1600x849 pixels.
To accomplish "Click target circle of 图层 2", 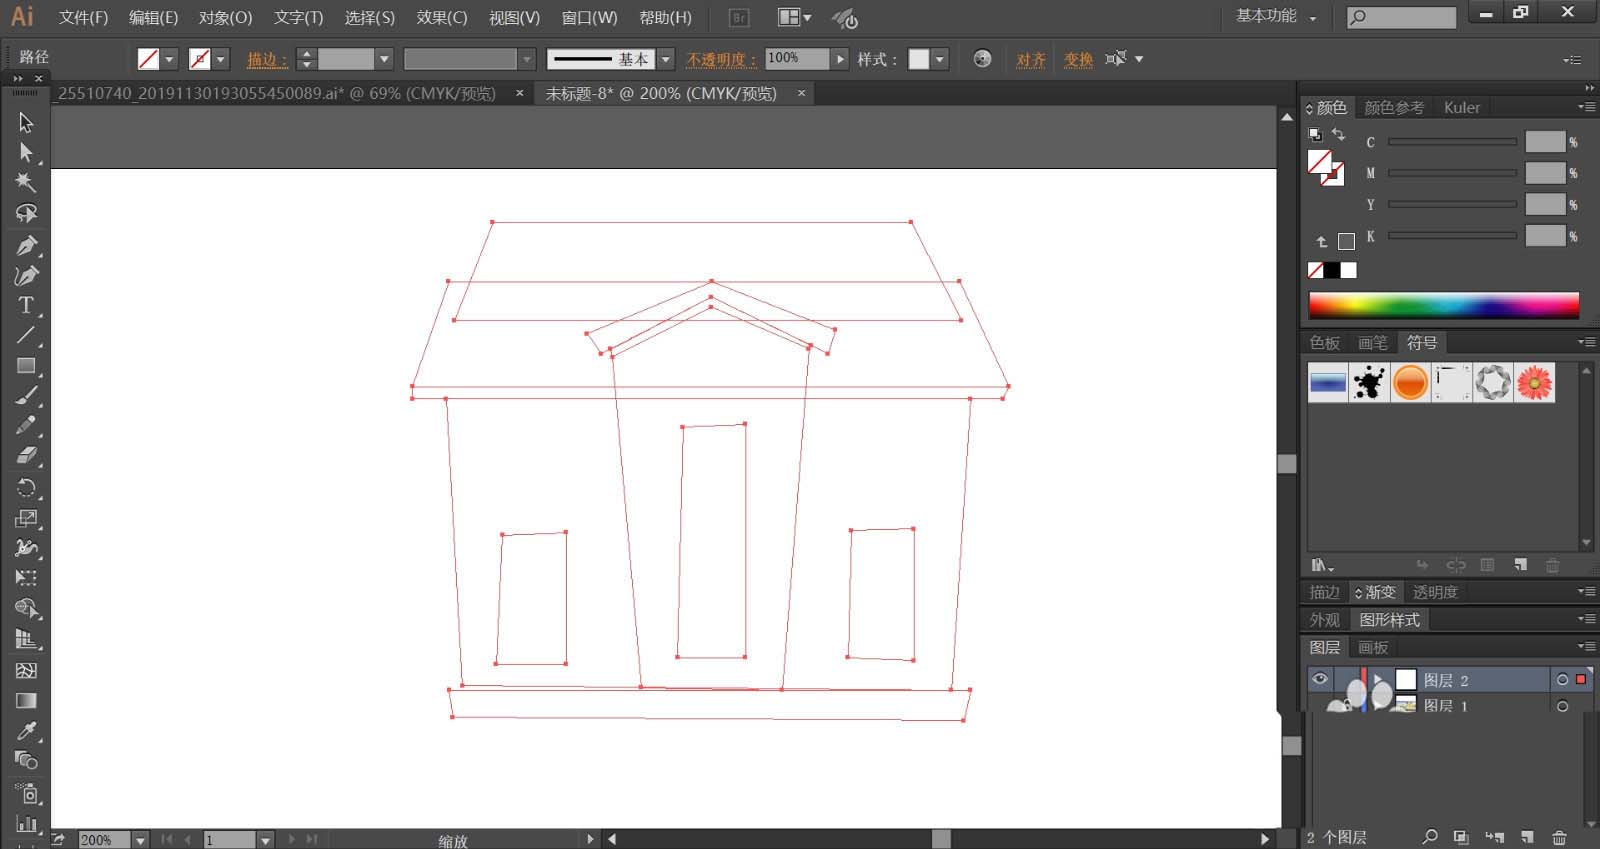I will coord(1562,680).
